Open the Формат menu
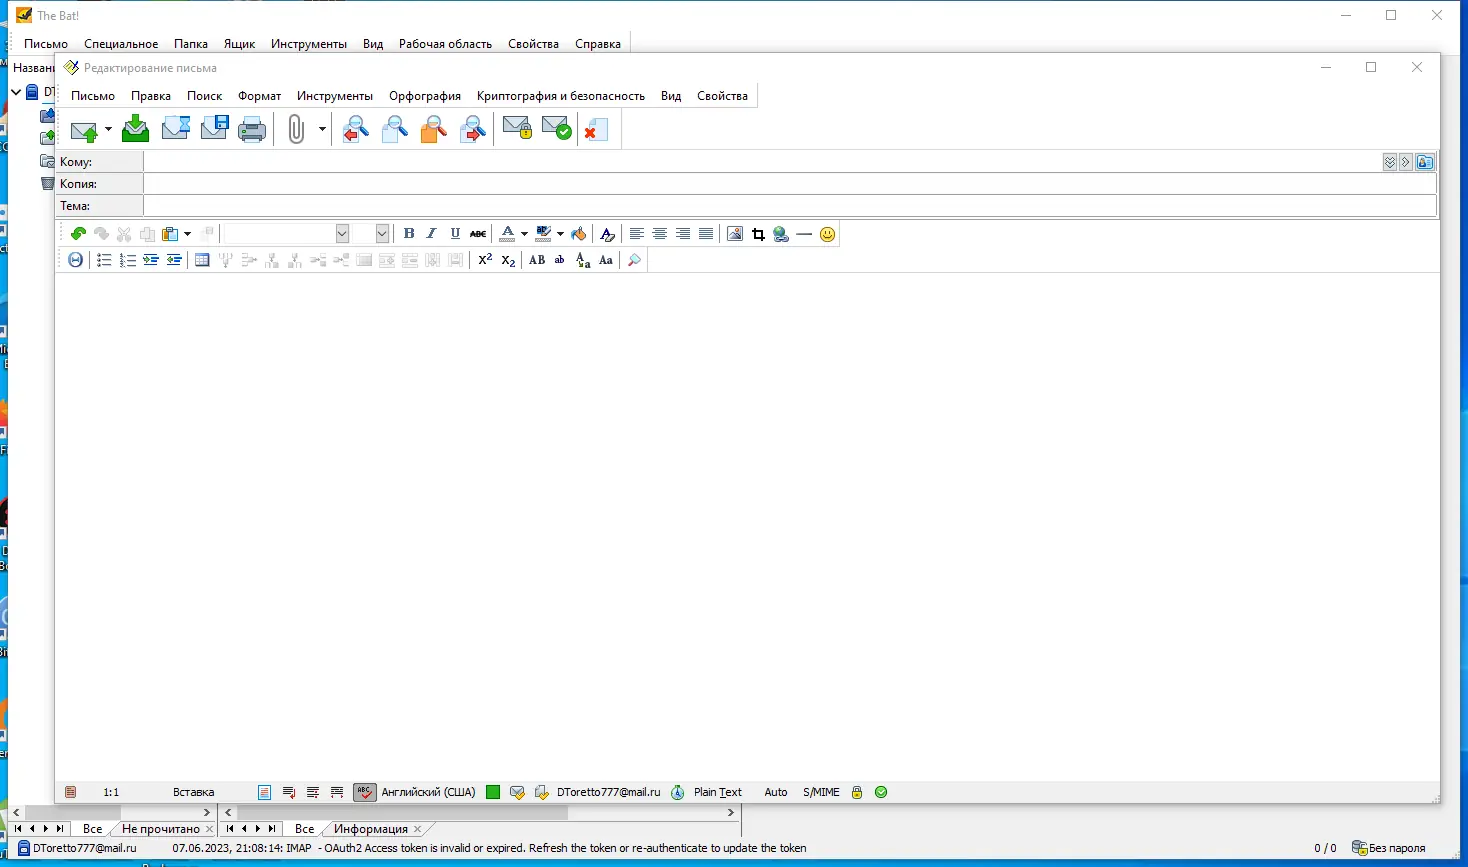This screenshot has height=867, width=1468. pyautogui.click(x=260, y=96)
